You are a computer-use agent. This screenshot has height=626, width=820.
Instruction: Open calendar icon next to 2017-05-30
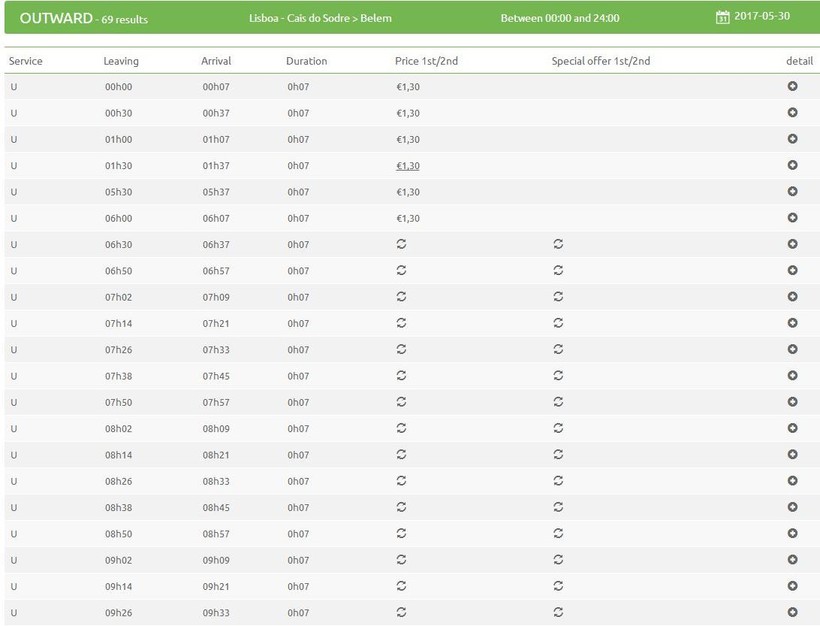tap(722, 17)
